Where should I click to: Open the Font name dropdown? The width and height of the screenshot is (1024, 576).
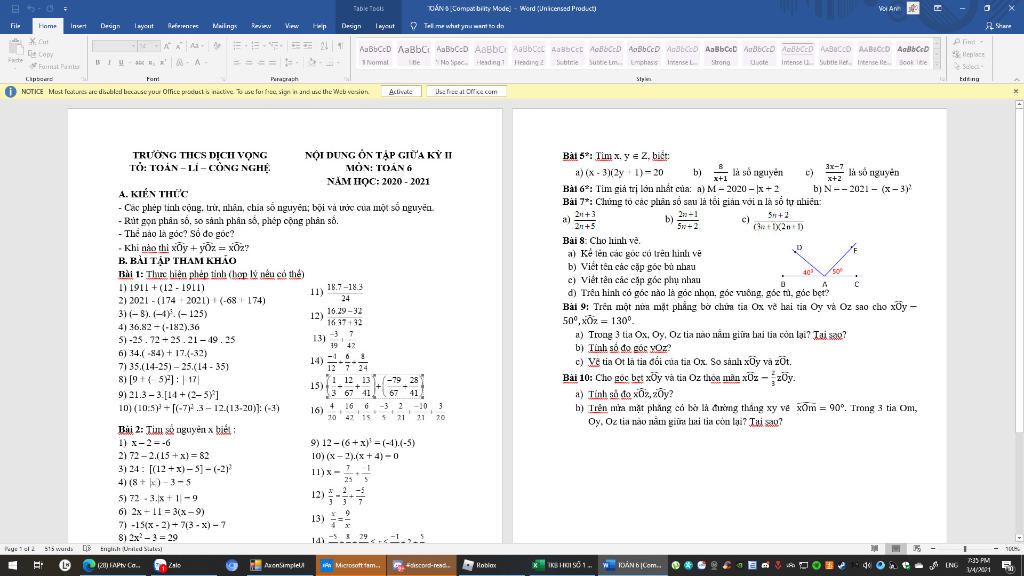(x=135, y=46)
